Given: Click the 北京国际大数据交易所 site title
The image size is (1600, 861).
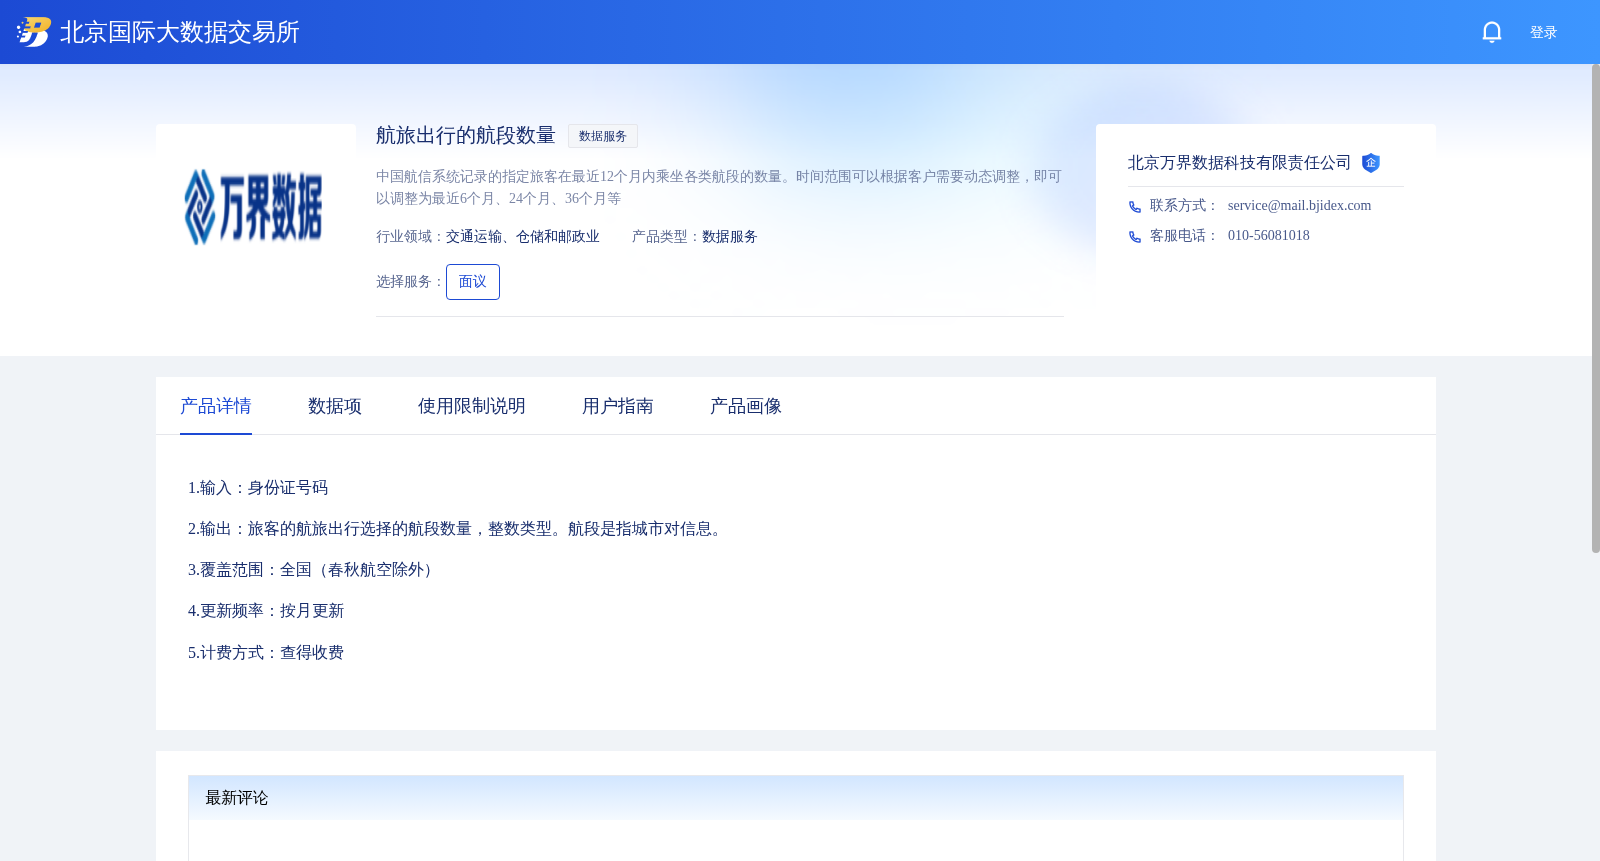Looking at the screenshot, I should (x=180, y=32).
